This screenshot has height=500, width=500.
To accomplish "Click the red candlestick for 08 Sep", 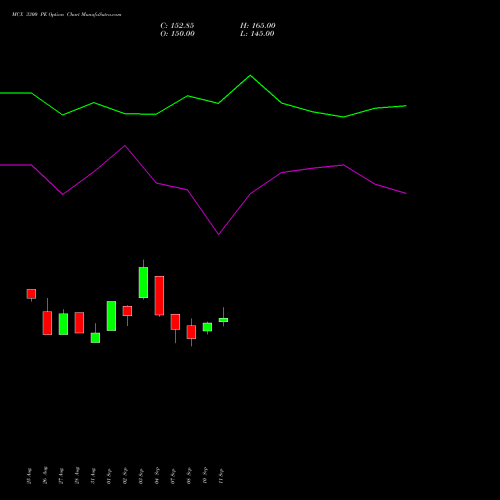I will pos(191,332).
